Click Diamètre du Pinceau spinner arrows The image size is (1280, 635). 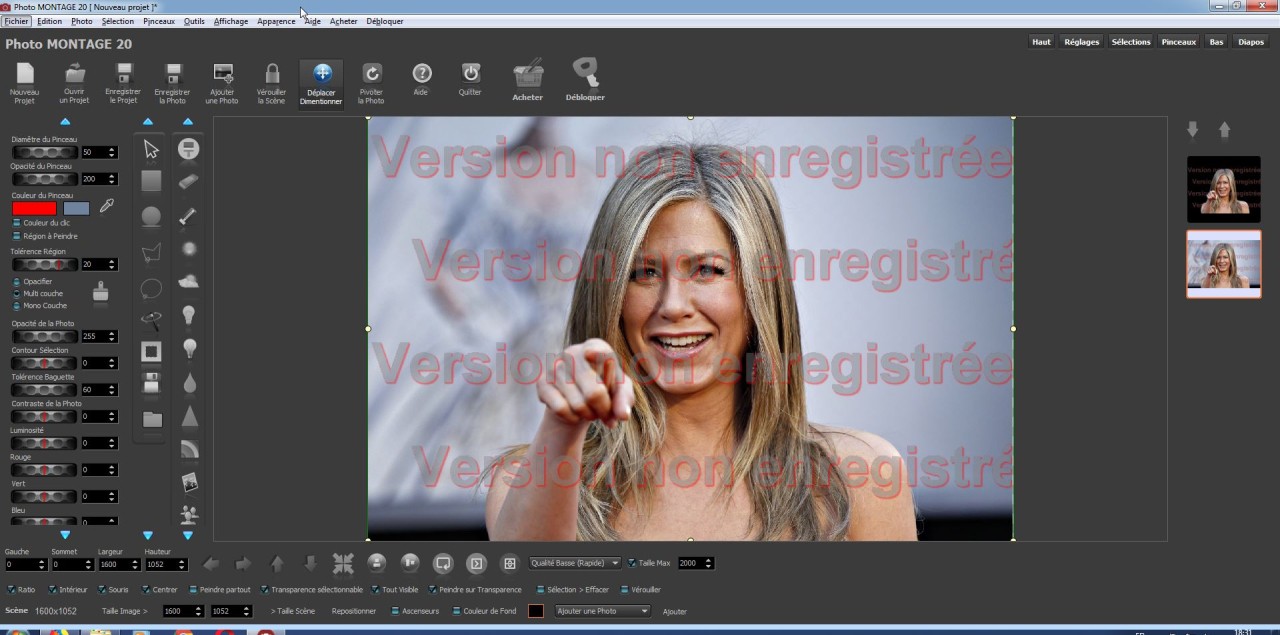click(x=111, y=153)
